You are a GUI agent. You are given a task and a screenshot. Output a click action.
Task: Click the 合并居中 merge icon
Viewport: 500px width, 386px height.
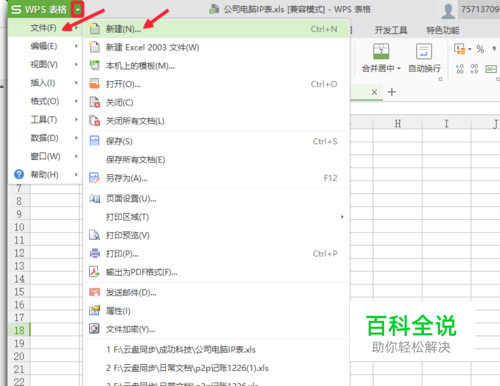[381, 51]
